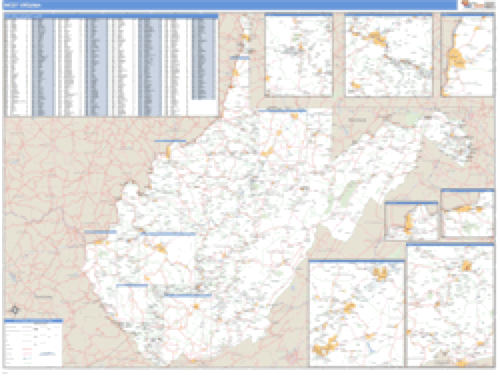Select the tallest inset map in the bottom corner
The height and width of the screenshot is (376, 500).
(x=450, y=305)
